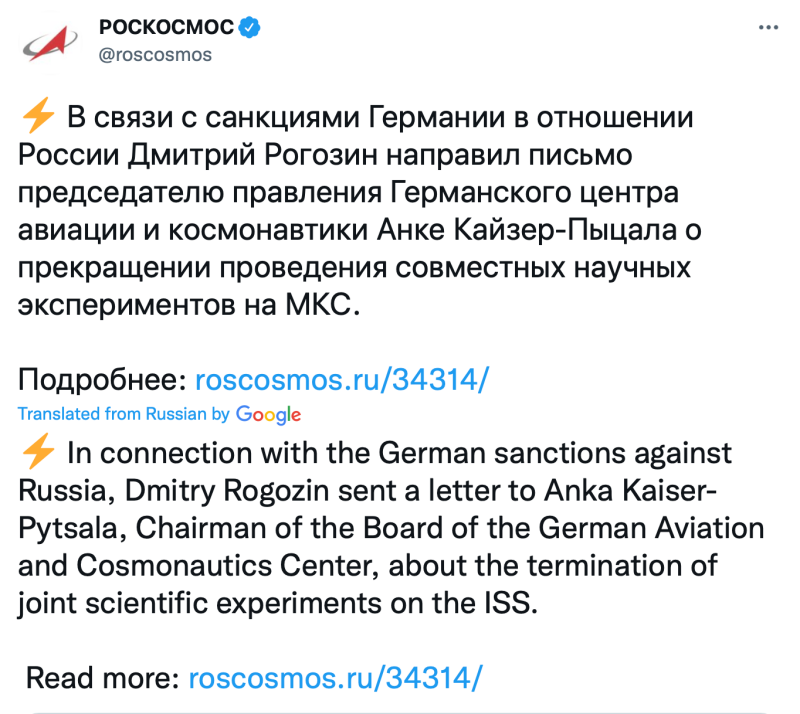Screen dimensions: 800x714
Task: Click the lightning emoji in the Russian text
Action: pos(37,119)
